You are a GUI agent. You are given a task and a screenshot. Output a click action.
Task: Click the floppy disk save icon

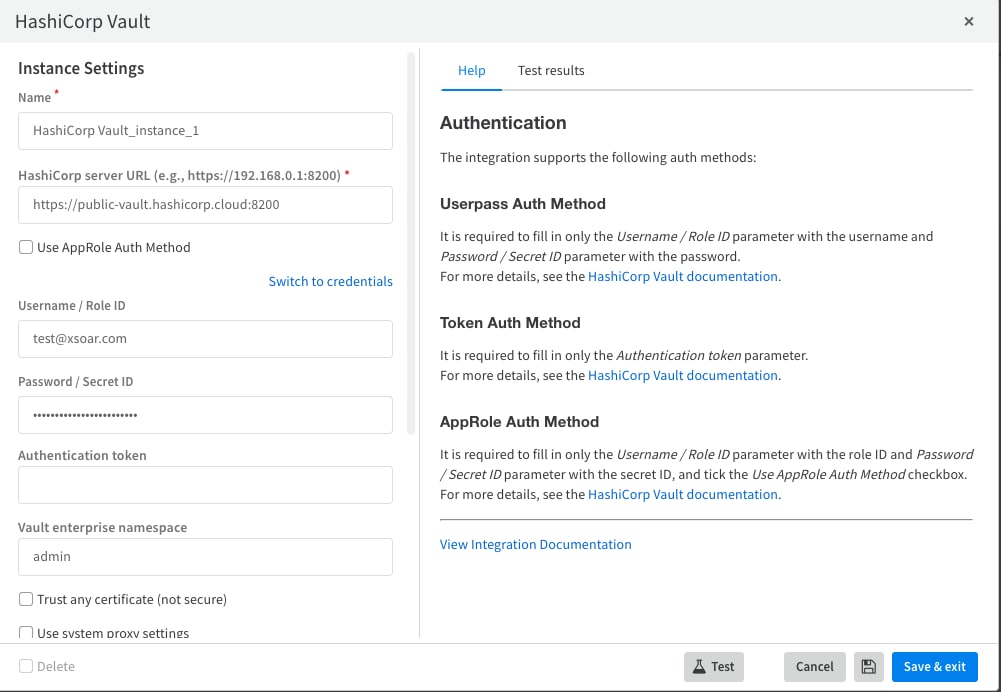868,666
